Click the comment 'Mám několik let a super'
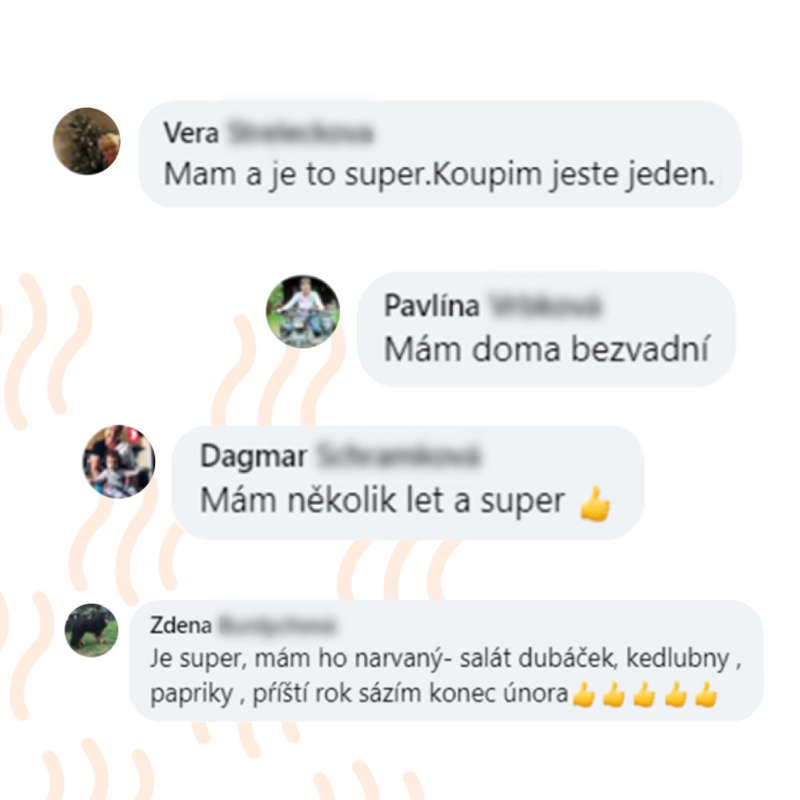Screen dimensions: 800x800 coord(382,501)
